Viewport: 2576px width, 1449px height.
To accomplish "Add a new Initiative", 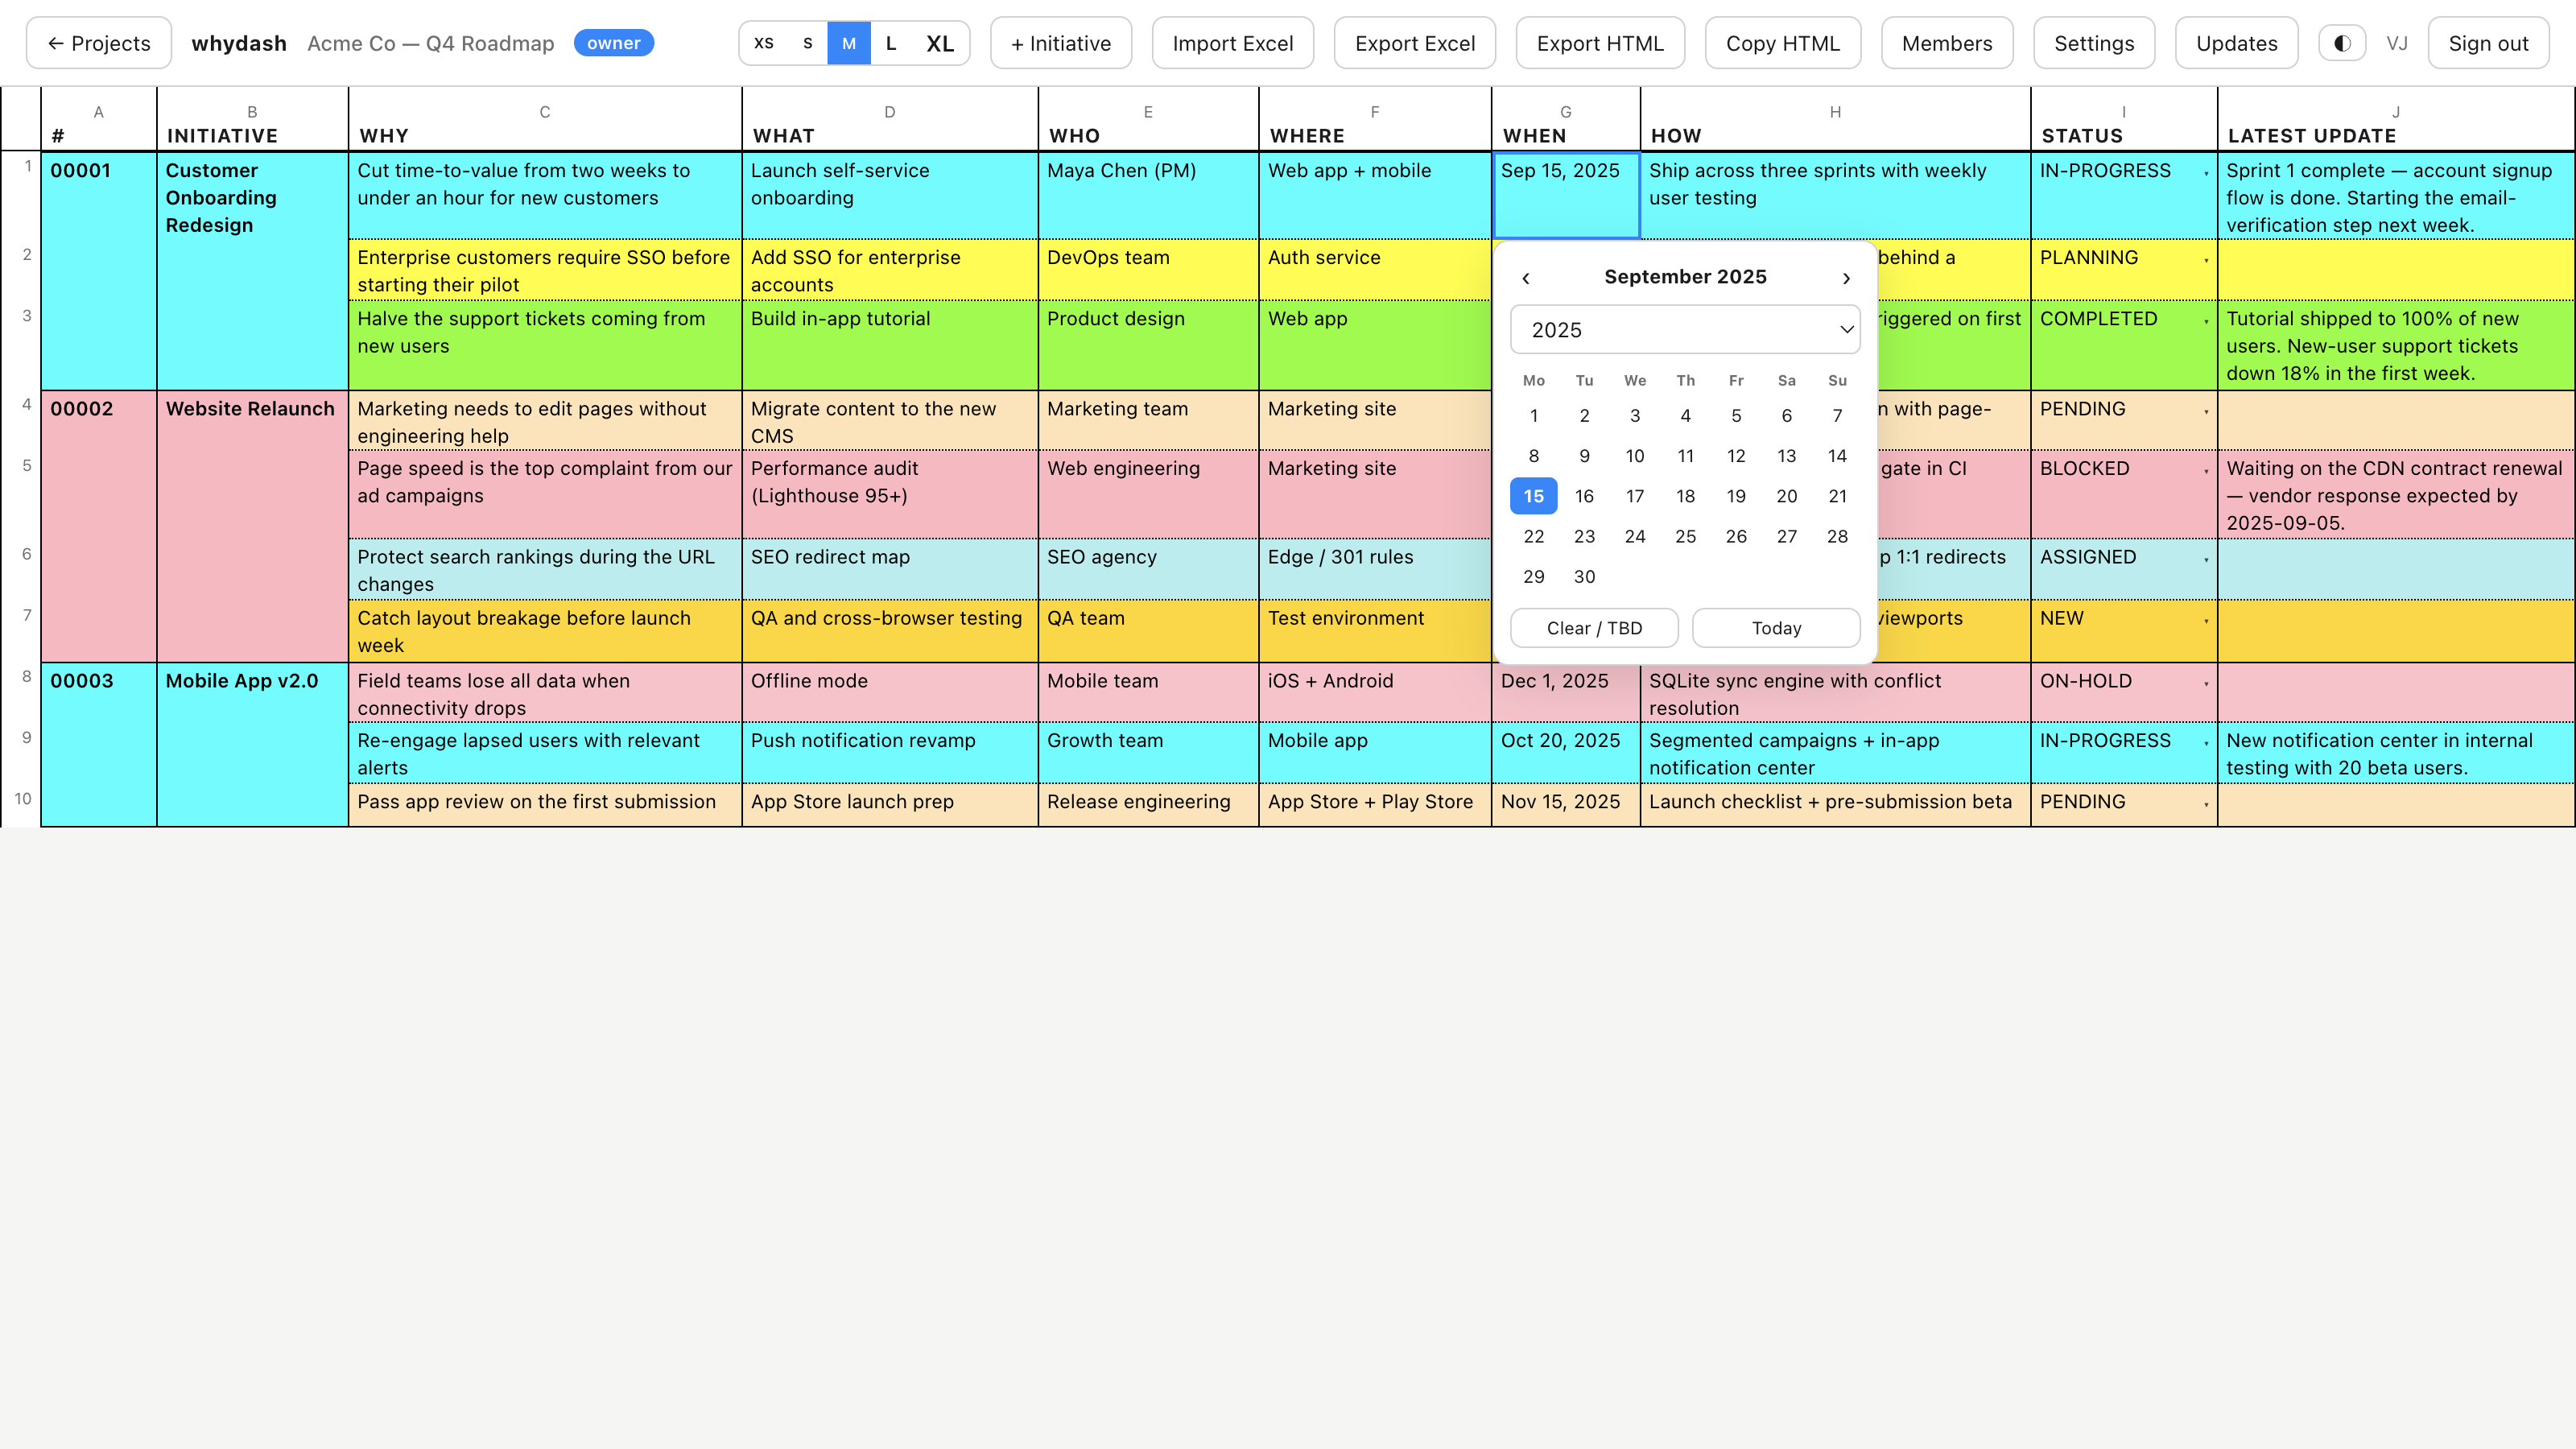I will pos(1061,43).
